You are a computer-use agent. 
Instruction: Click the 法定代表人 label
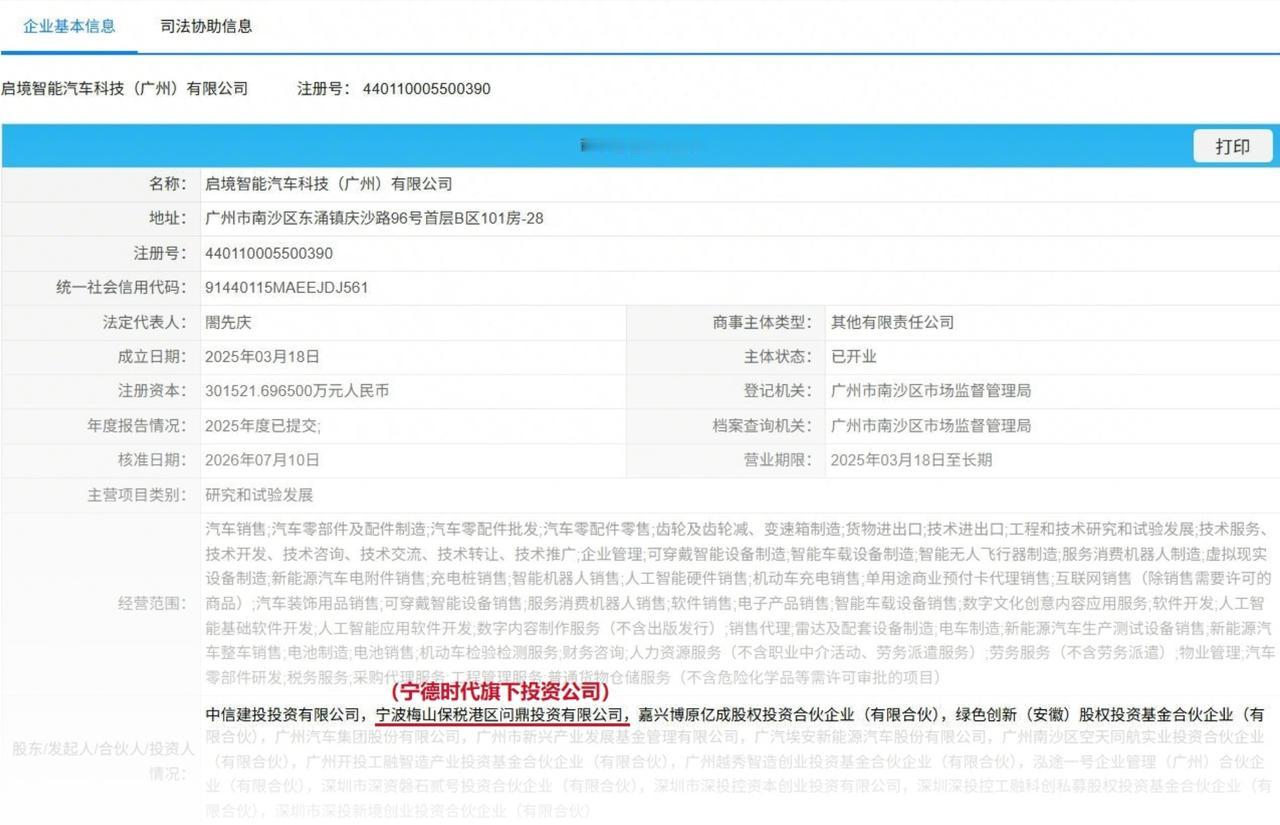click(x=145, y=322)
